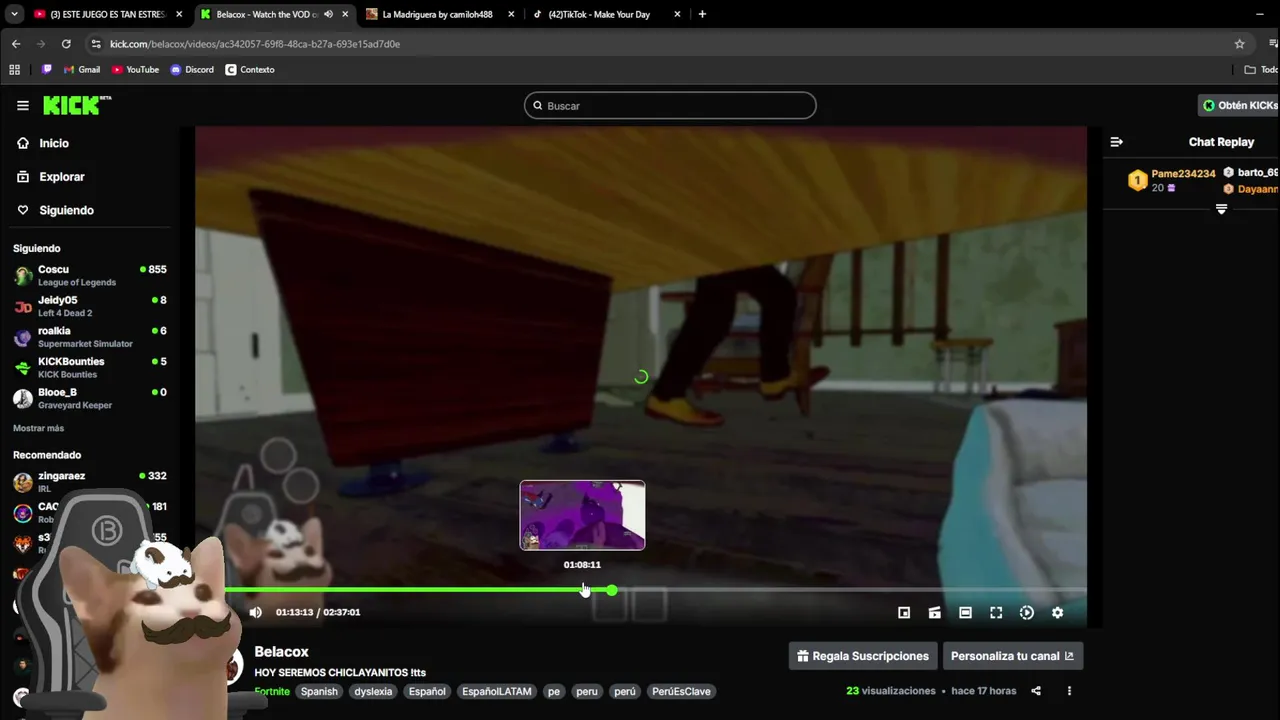Open Jeidy05's channel
The image size is (1280, 720).
click(90, 306)
